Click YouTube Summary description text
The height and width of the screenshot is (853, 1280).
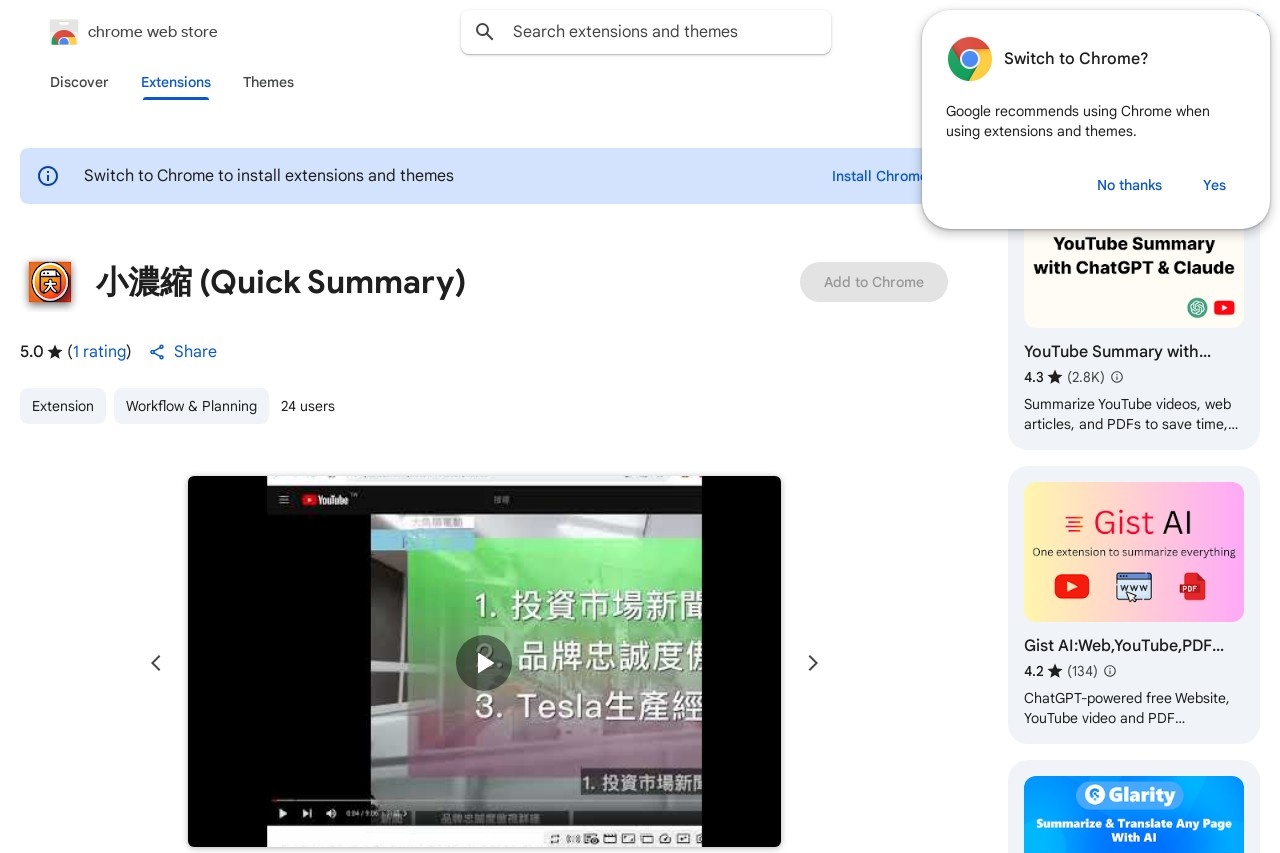(1131, 414)
